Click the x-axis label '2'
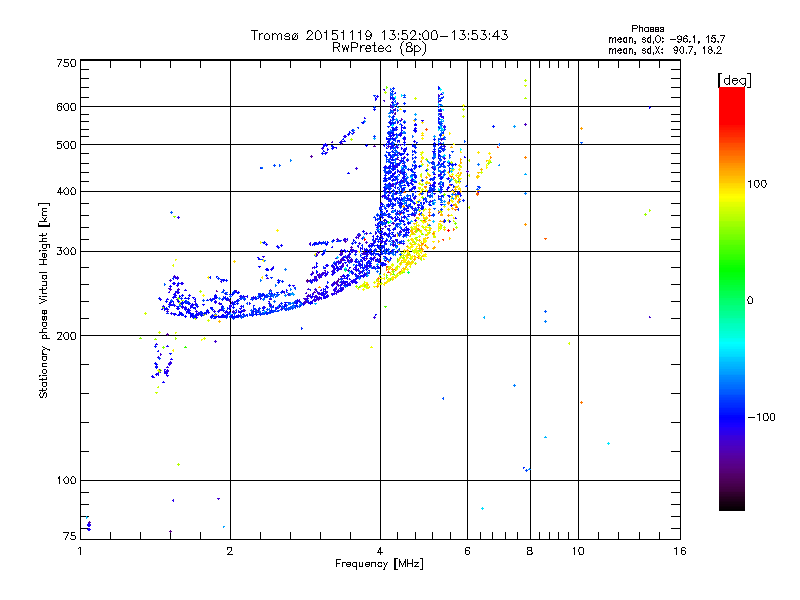Screen dimensions: 800x600 click(x=230, y=551)
